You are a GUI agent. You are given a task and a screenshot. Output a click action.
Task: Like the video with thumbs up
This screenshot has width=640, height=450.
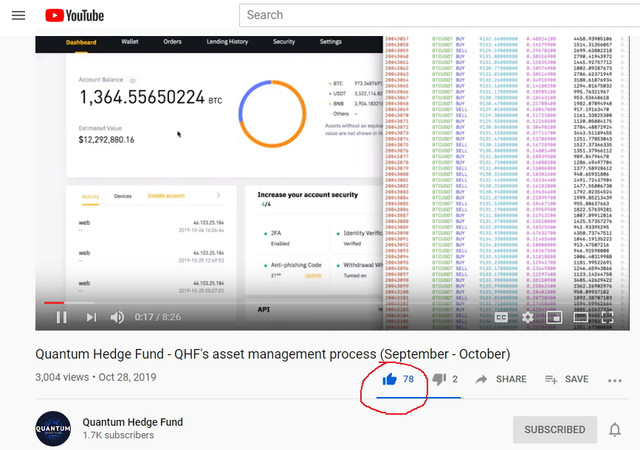389,379
